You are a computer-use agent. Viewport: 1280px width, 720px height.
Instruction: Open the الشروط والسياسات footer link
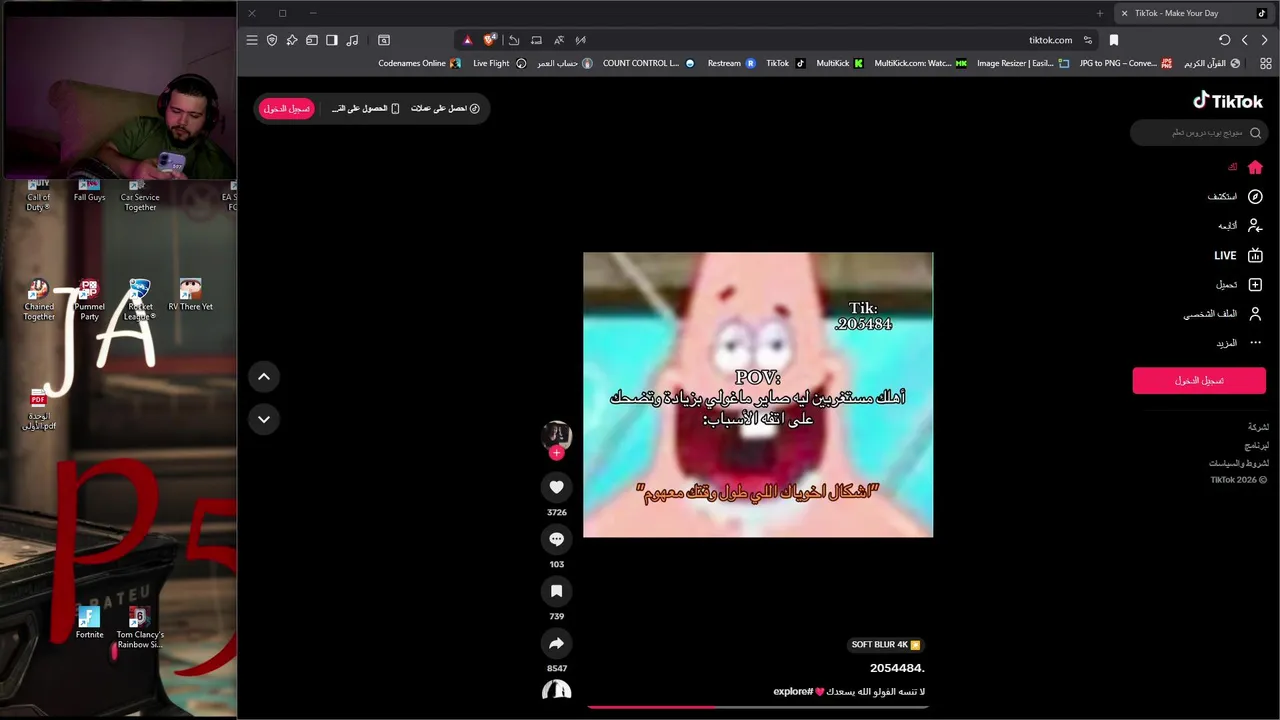point(1239,463)
